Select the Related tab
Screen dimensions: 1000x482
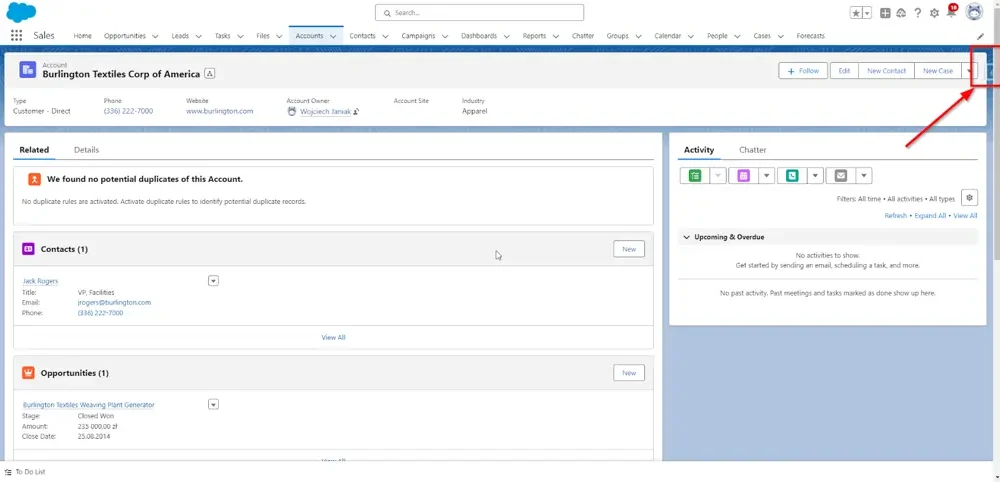[34, 150]
